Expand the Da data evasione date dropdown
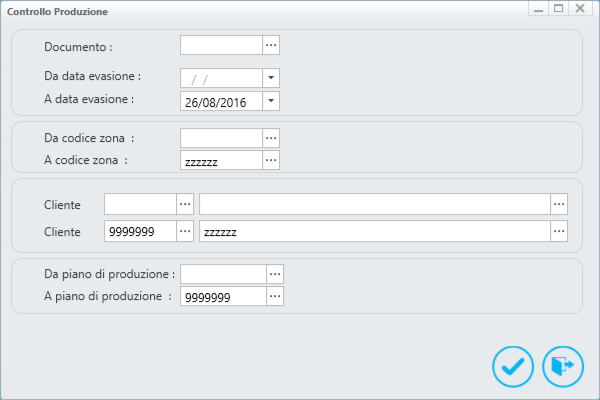Image resolution: width=600 pixels, height=400 pixels. 271,78
